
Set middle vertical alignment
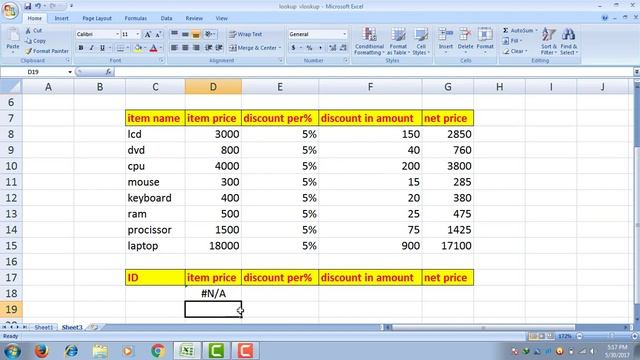[x=185, y=34]
